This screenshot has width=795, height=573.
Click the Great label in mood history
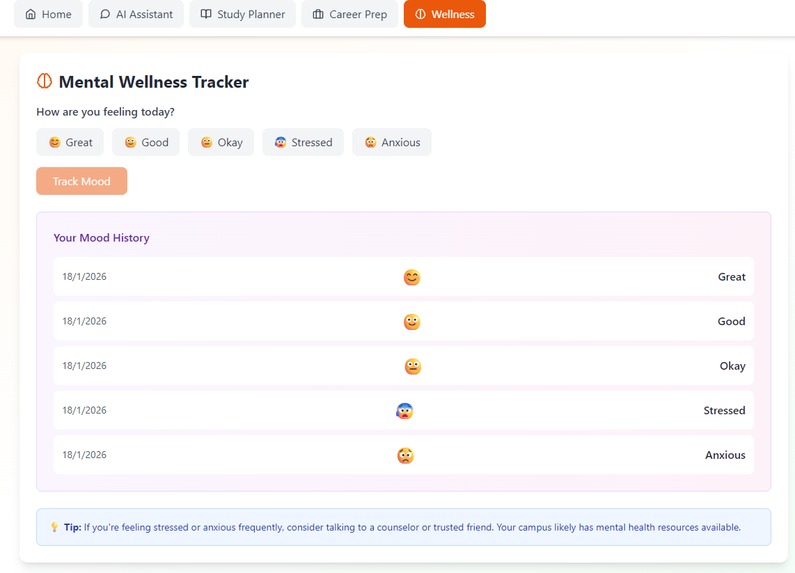[732, 277]
